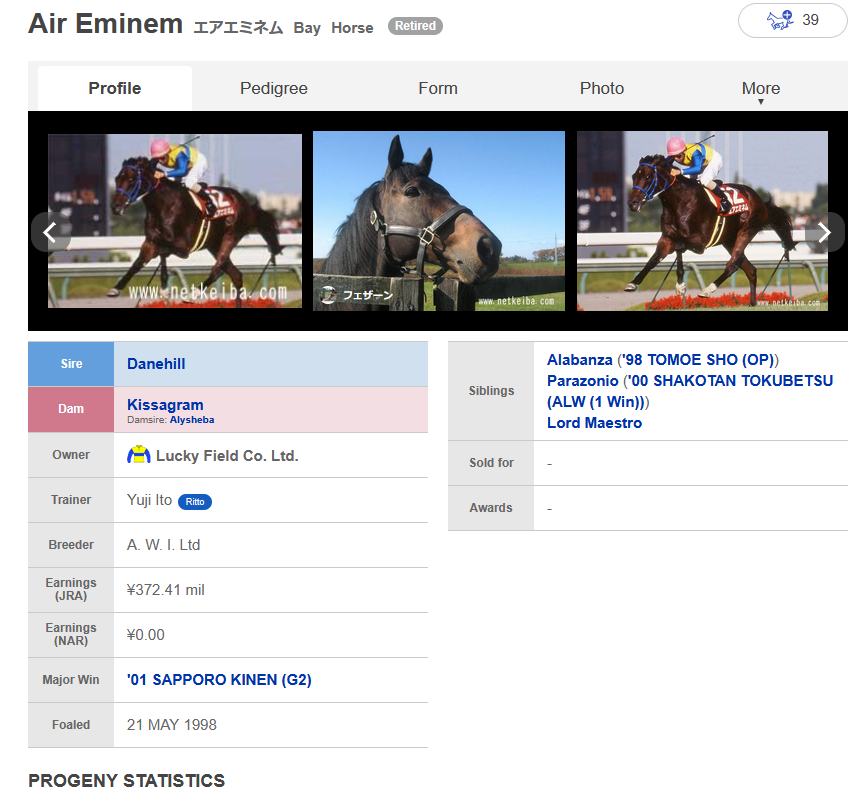Open '01 SAPPORO KINEN (G2) race link
The height and width of the screenshot is (811, 868).
coord(219,679)
